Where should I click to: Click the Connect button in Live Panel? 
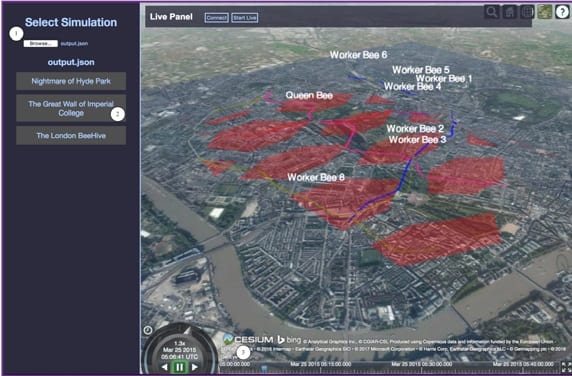click(217, 18)
